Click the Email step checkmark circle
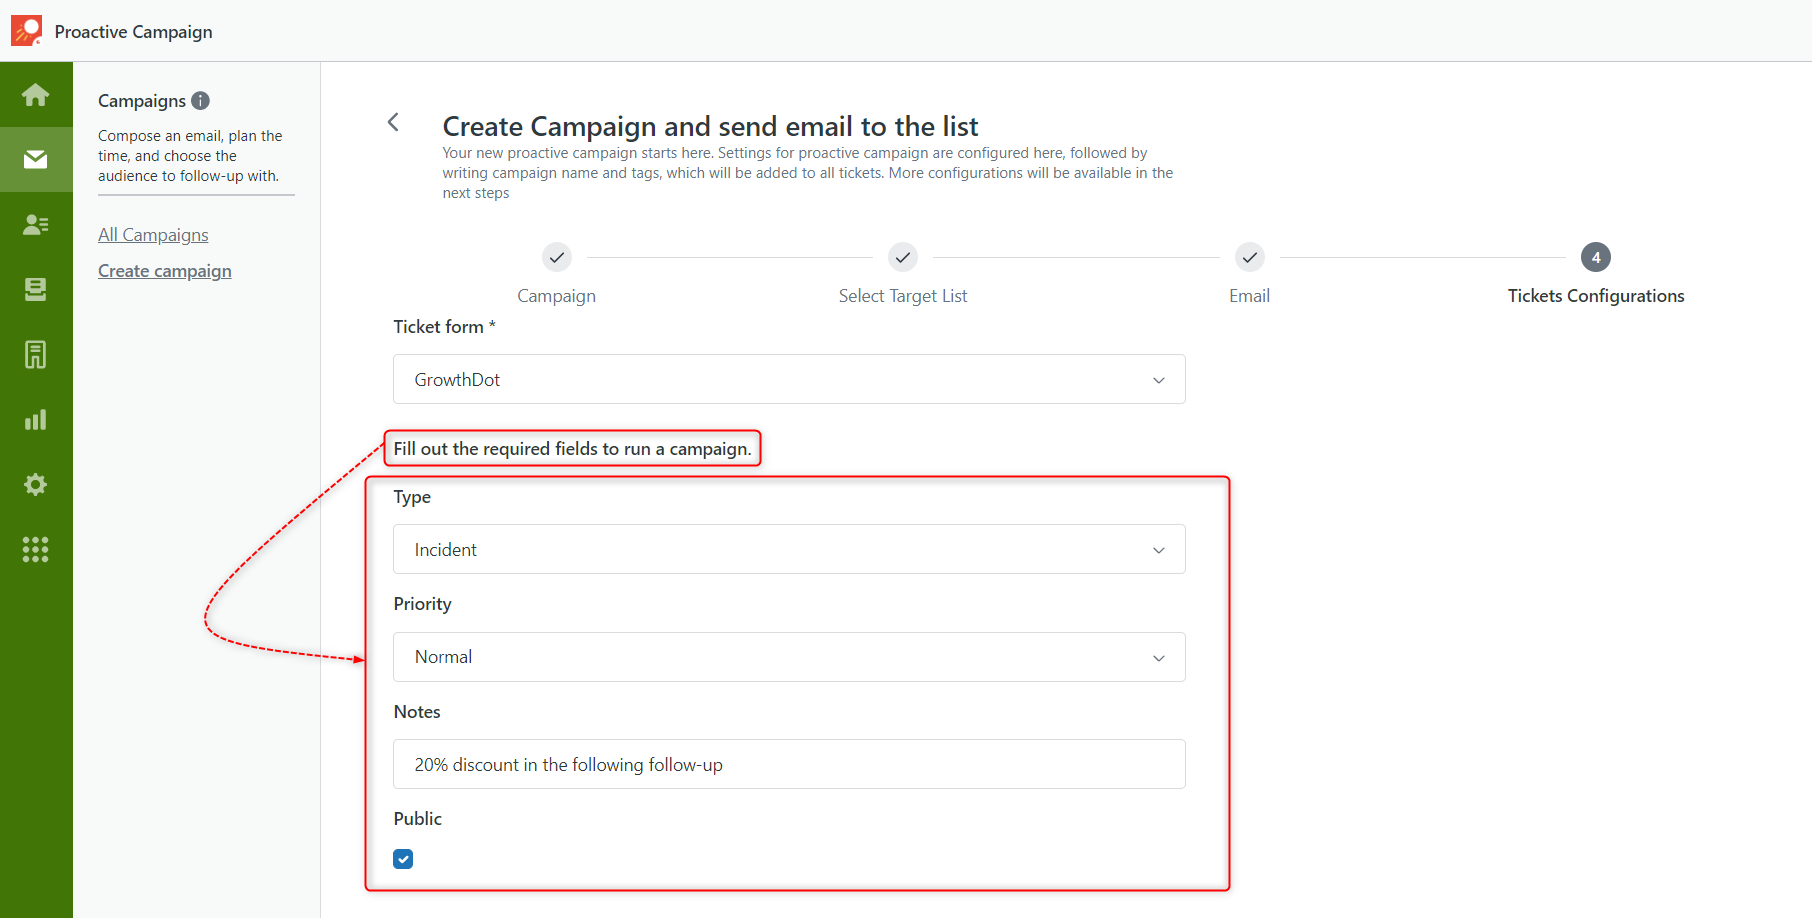The image size is (1812, 918). [x=1250, y=257]
